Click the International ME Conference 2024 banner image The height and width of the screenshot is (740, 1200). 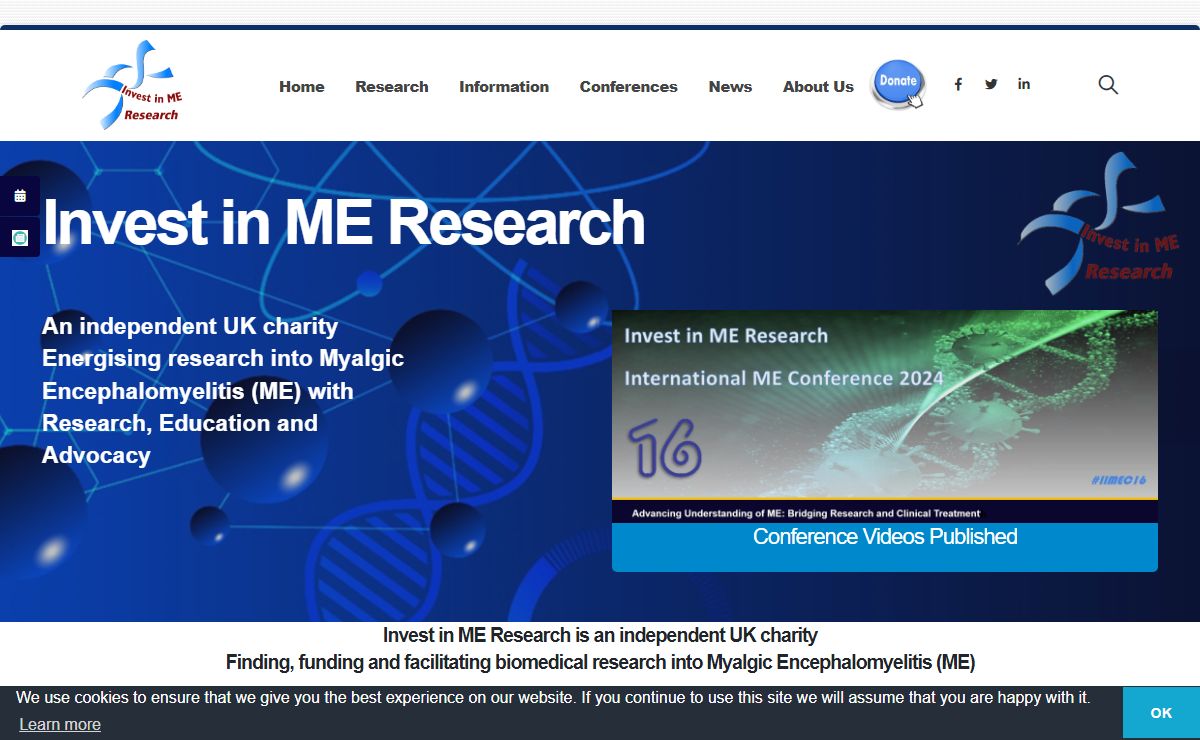(885, 416)
